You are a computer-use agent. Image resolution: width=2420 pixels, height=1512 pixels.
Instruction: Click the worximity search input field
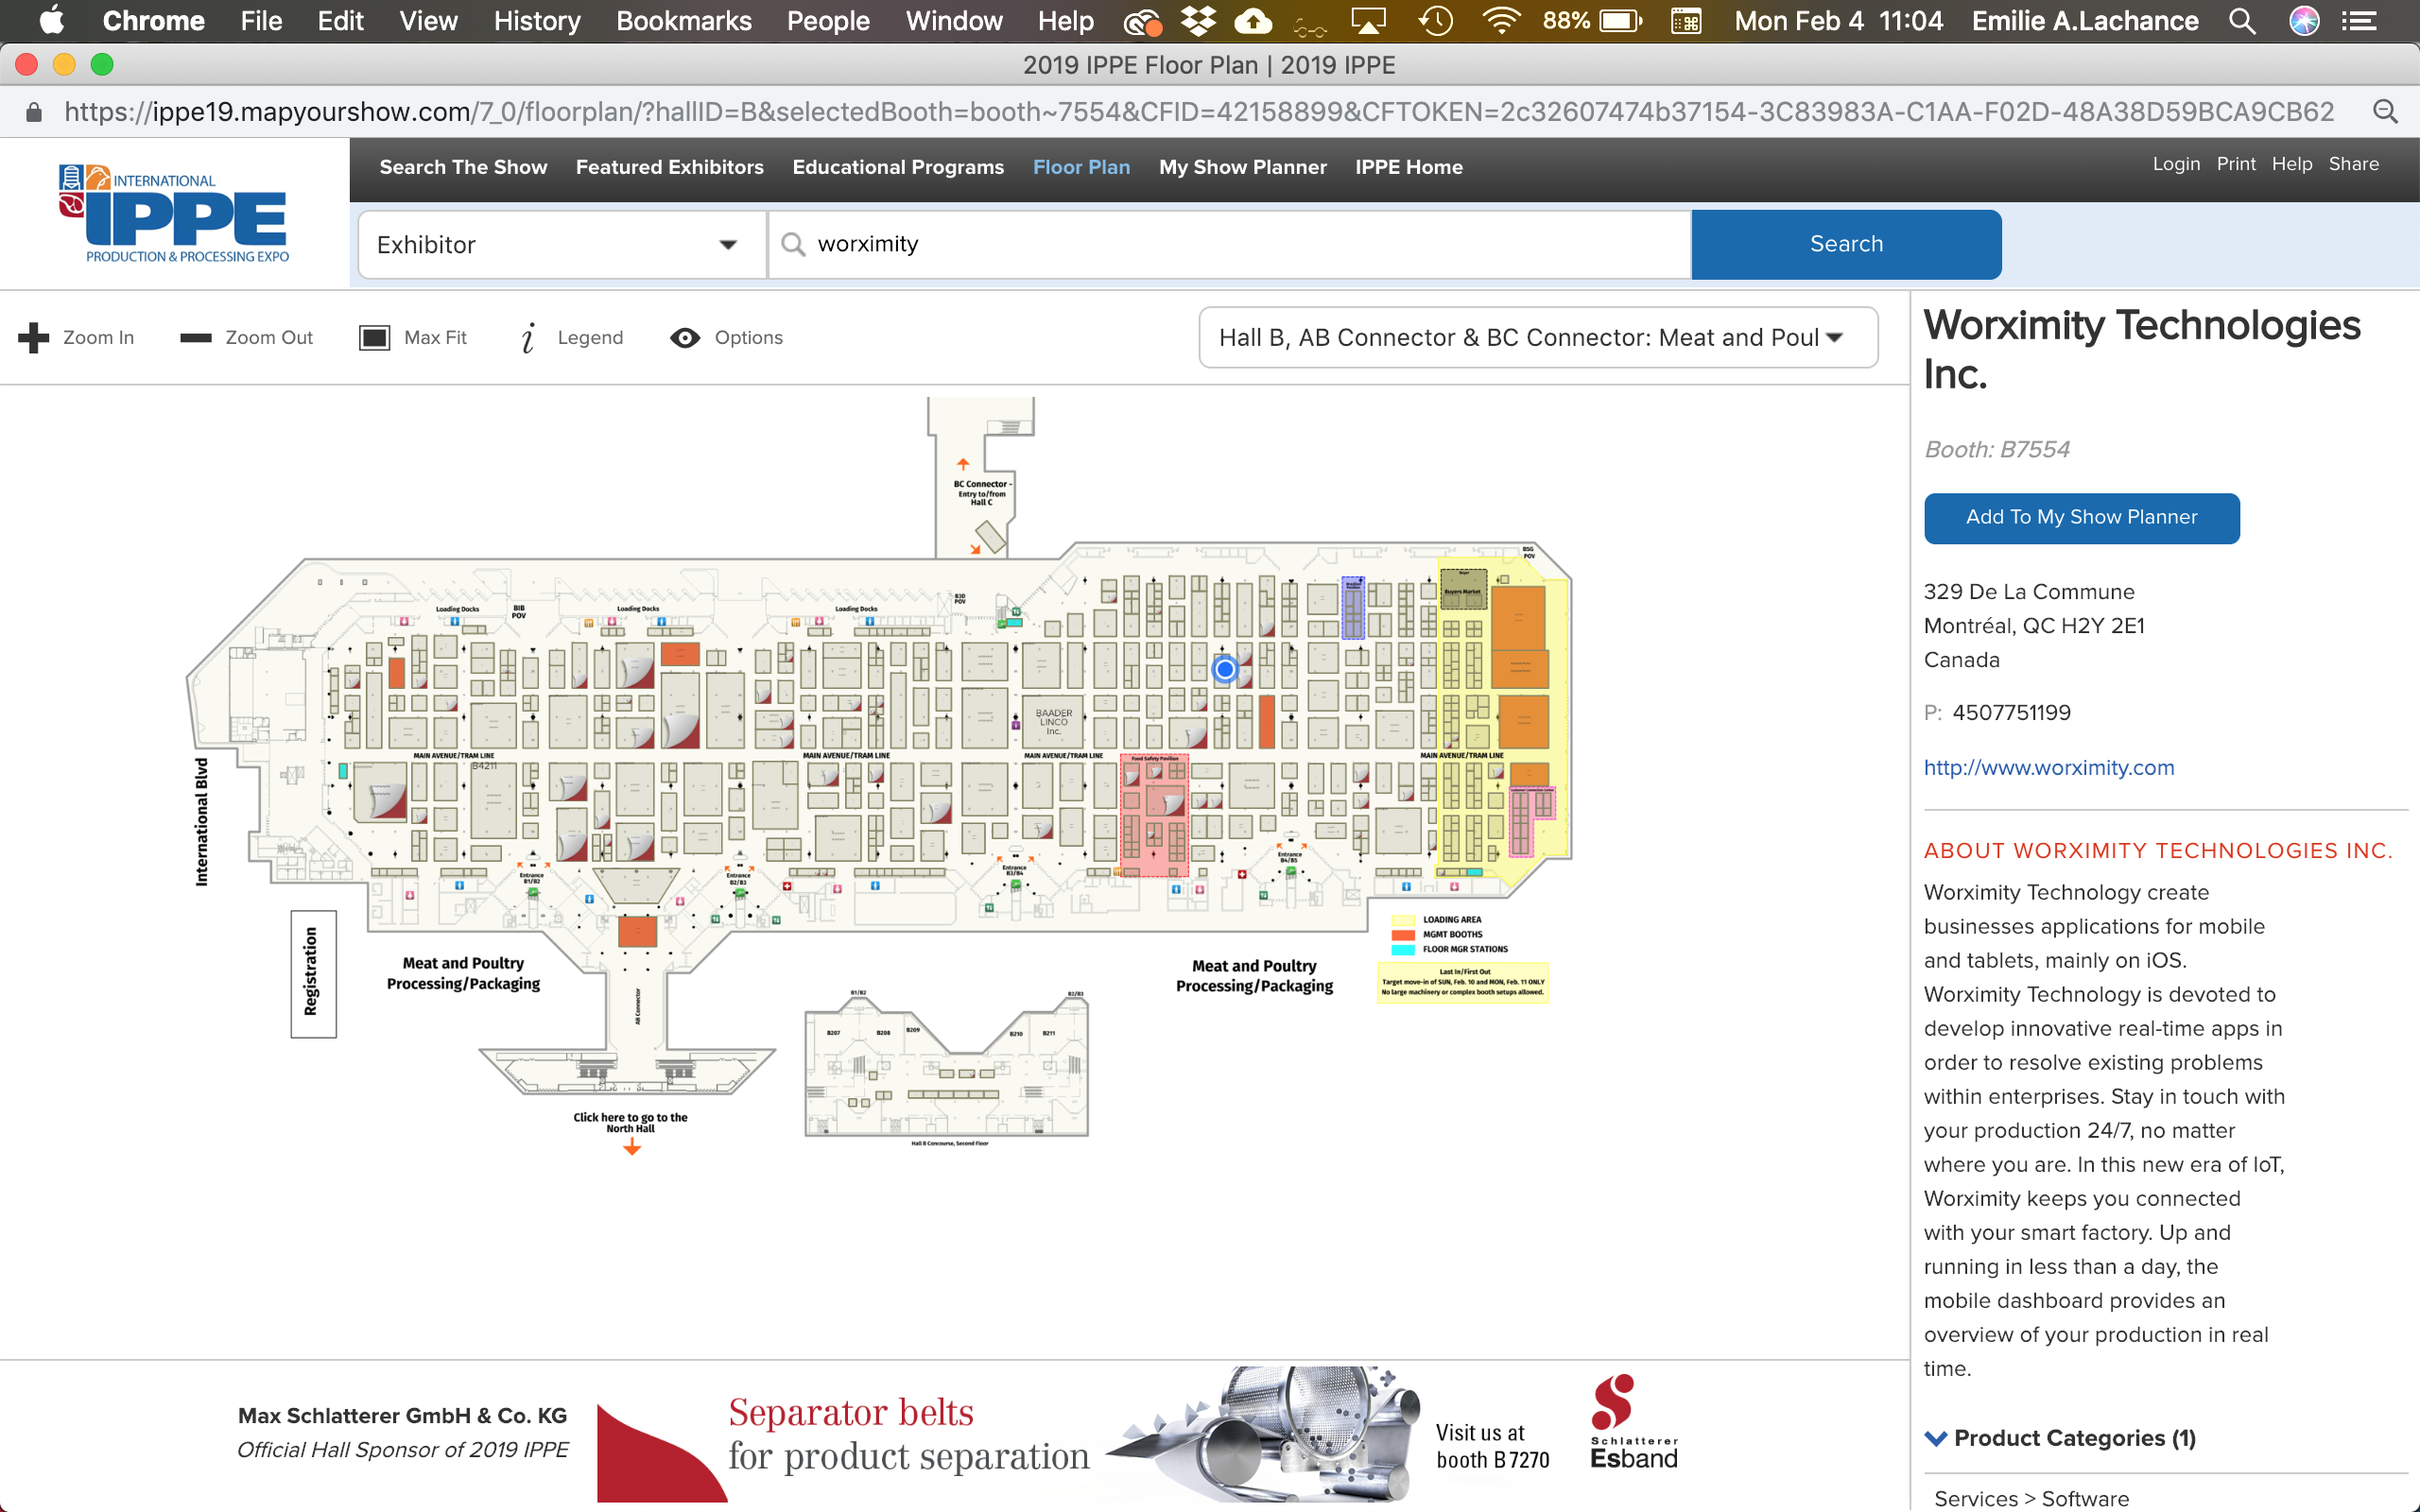coord(1229,244)
